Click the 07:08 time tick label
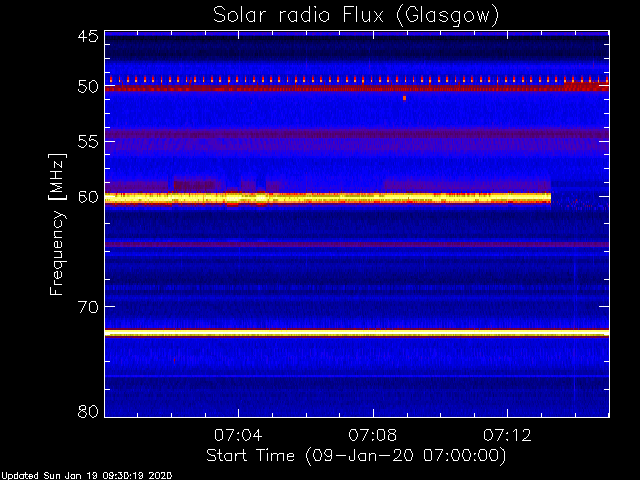 pos(373,435)
